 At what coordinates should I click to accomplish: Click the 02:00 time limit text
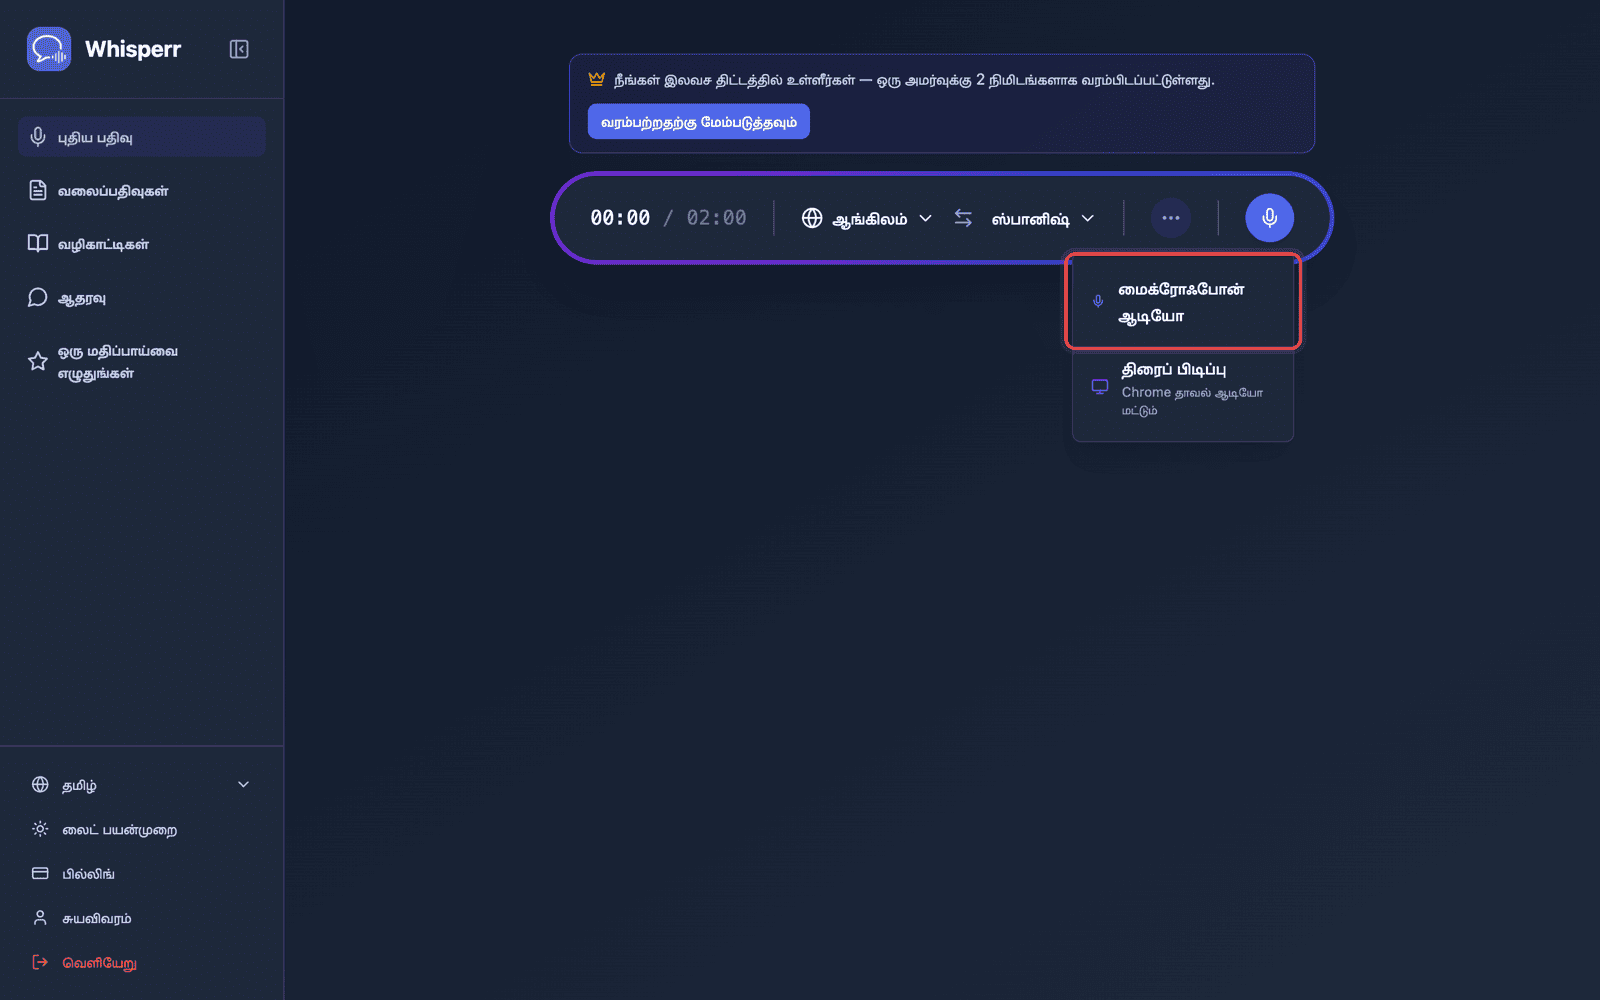(716, 218)
